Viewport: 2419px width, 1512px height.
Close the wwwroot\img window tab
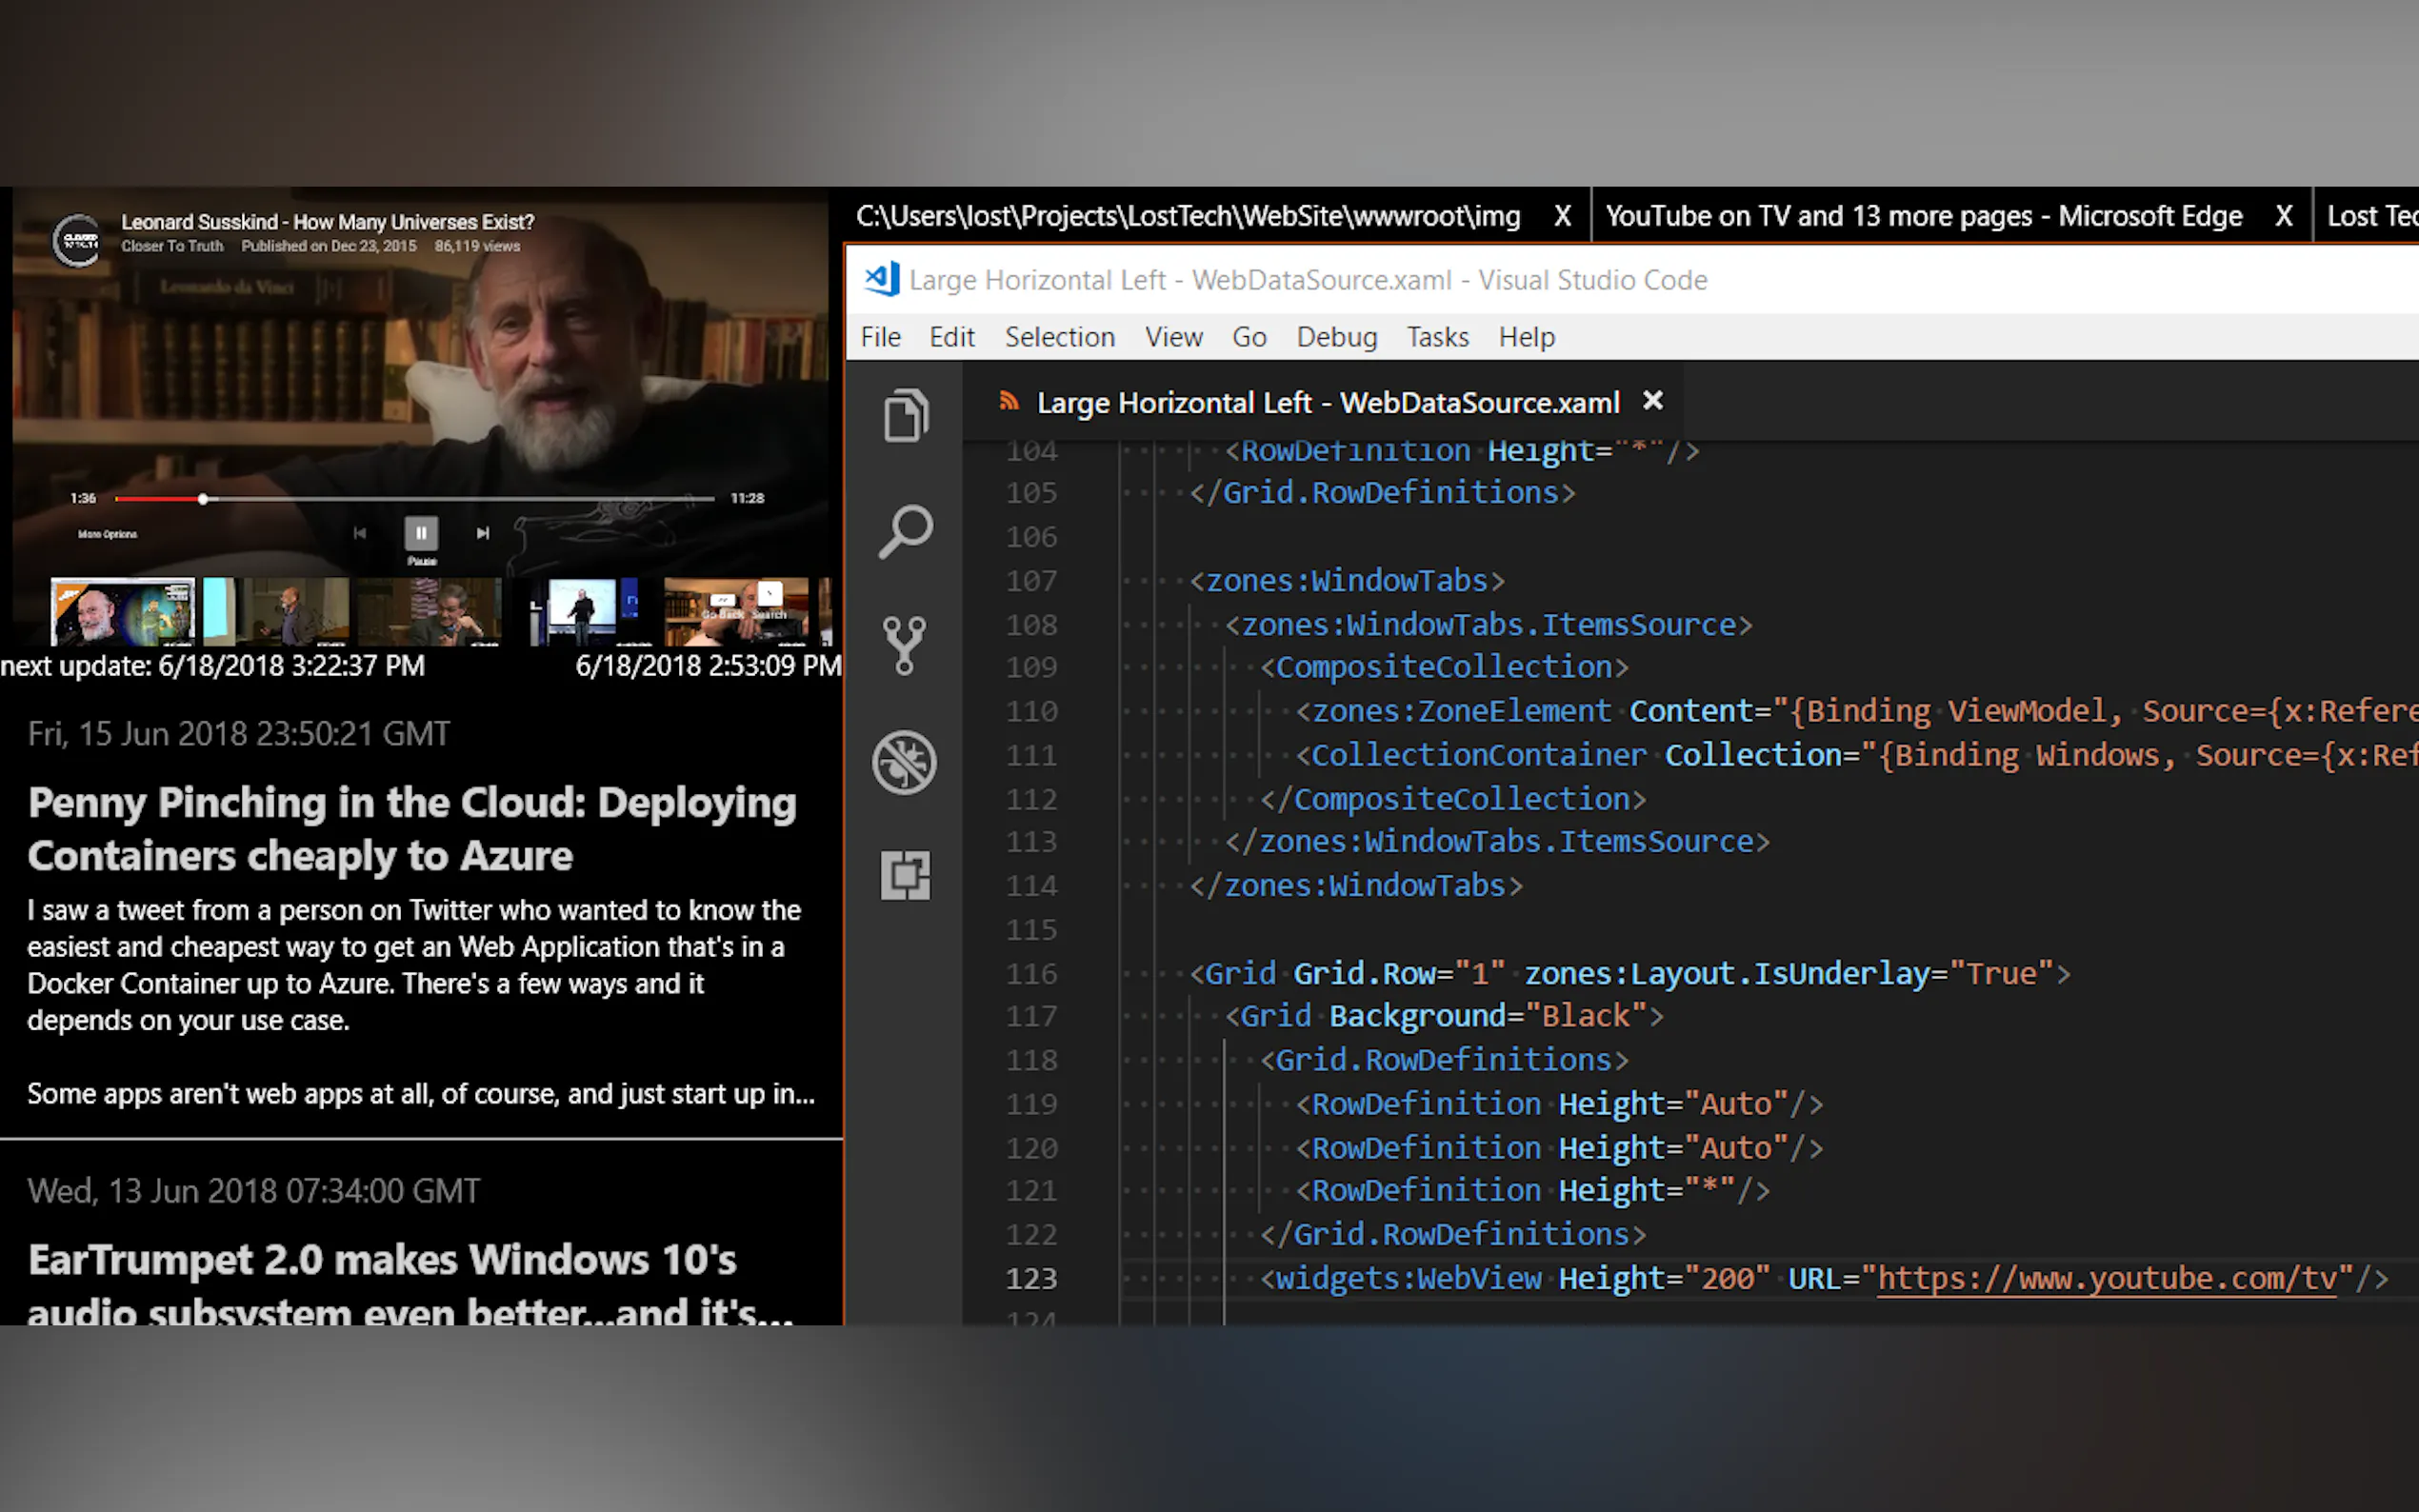tap(1562, 216)
